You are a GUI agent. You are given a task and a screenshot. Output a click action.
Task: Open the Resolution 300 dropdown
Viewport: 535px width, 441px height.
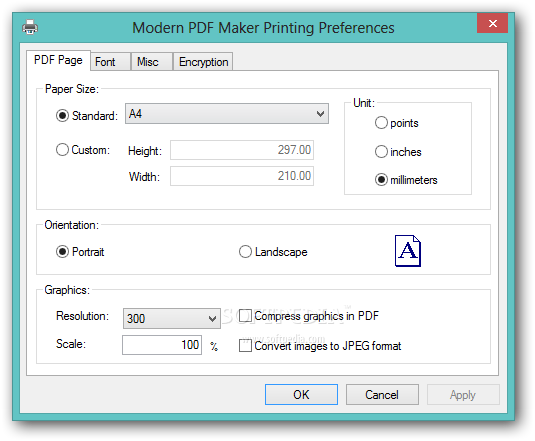point(172,319)
